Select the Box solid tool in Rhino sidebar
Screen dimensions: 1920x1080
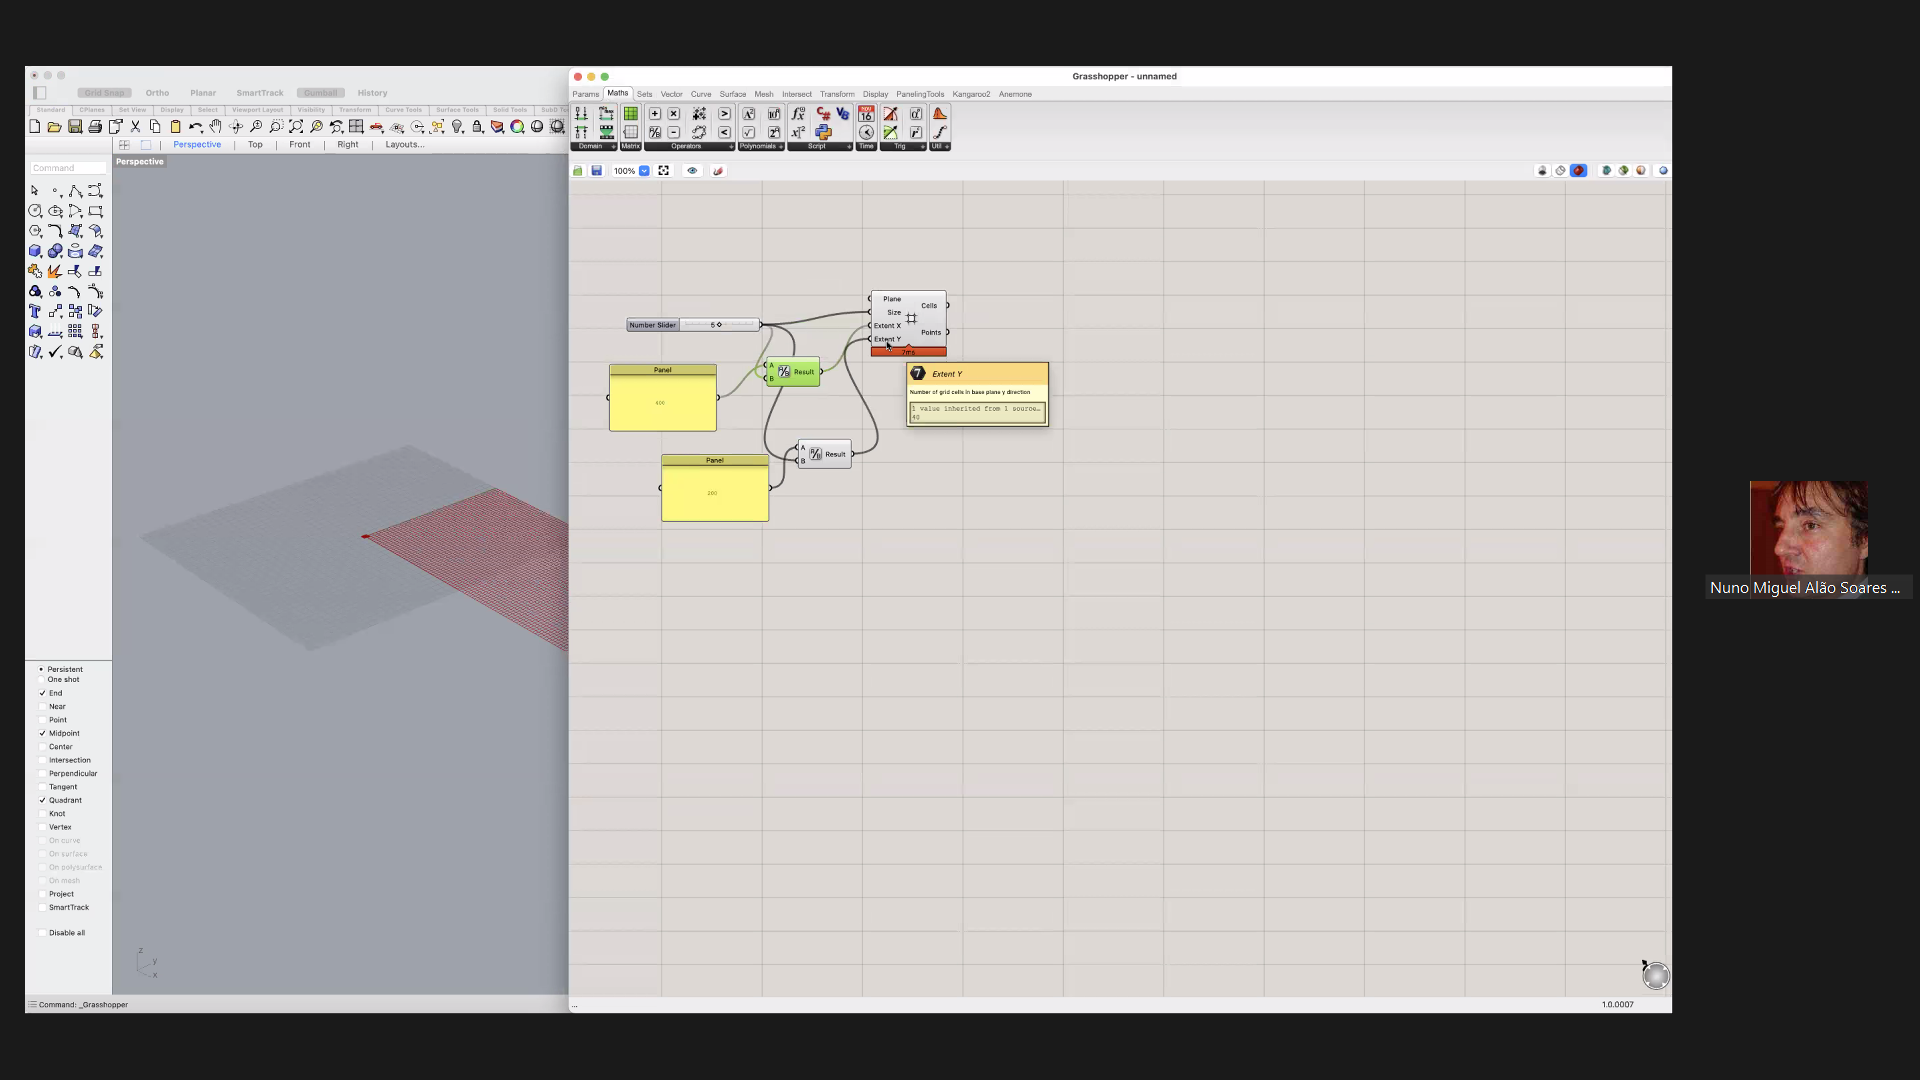coord(35,251)
